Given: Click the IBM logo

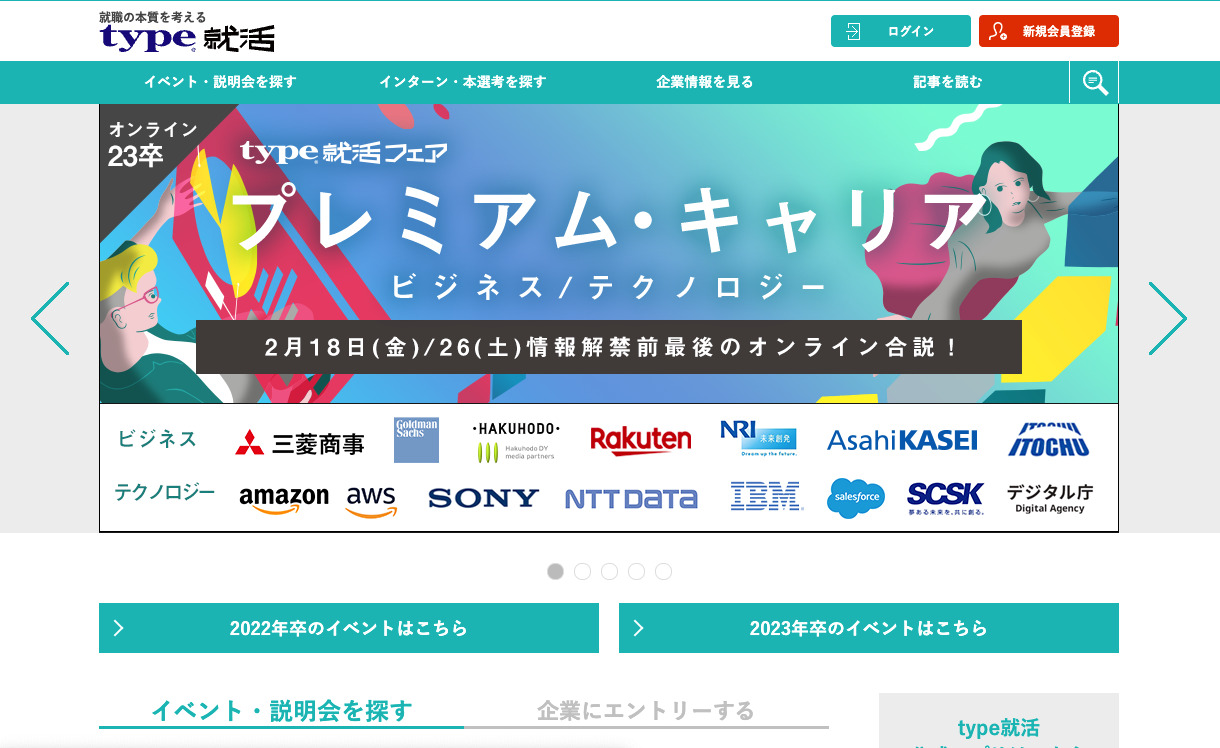Looking at the screenshot, I should coord(767,496).
